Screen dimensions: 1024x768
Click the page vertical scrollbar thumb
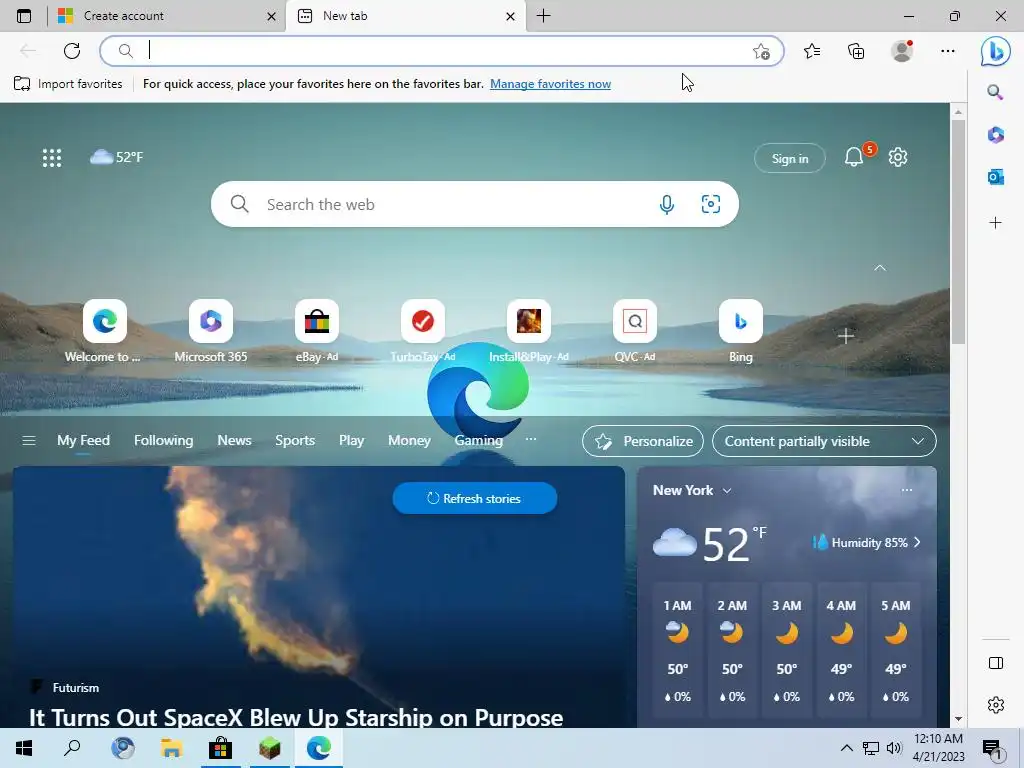click(x=958, y=232)
